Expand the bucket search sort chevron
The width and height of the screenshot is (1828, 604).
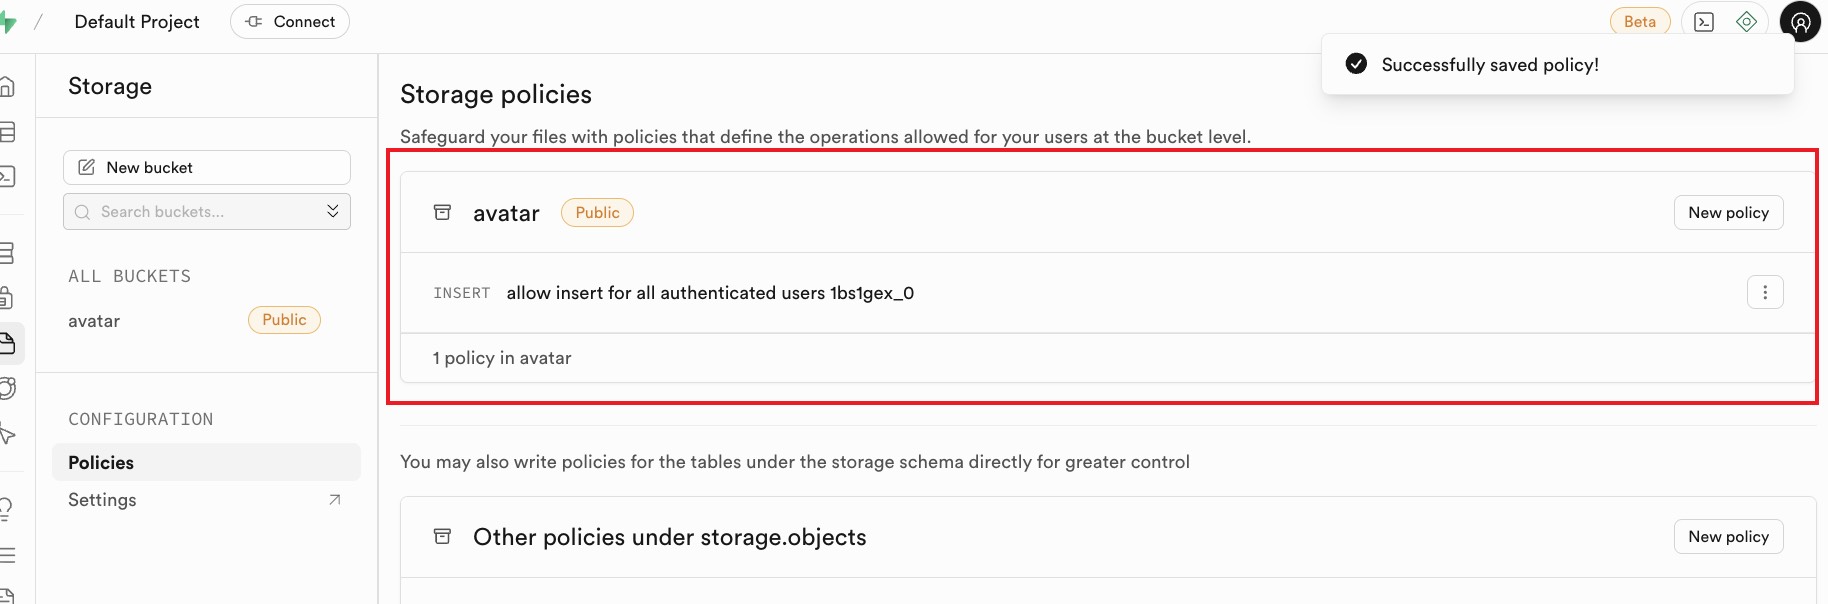click(x=333, y=211)
